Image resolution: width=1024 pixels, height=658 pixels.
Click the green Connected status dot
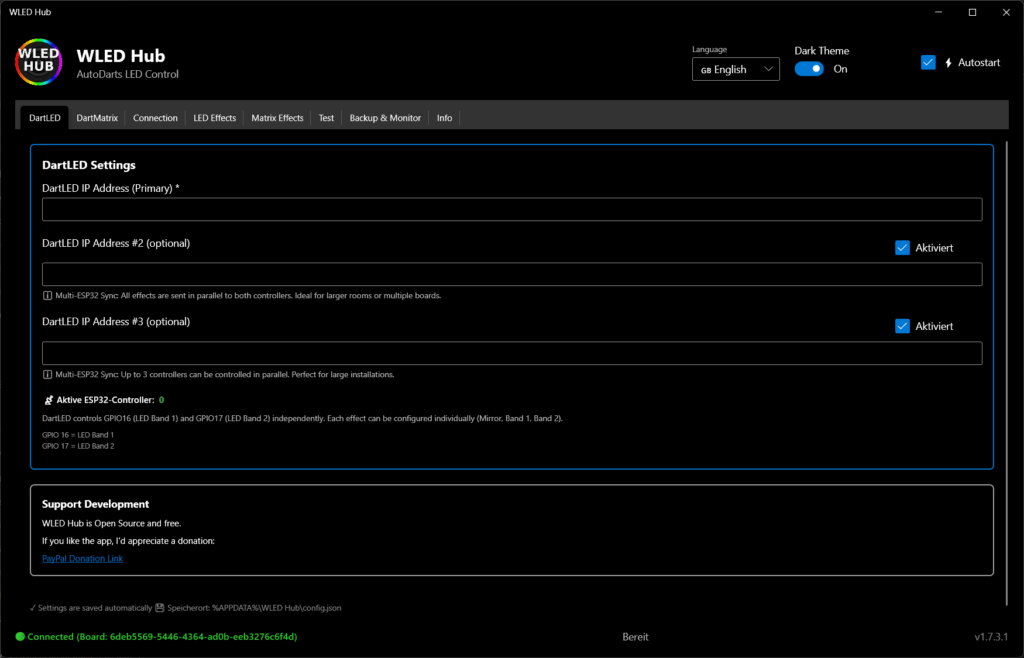20,636
